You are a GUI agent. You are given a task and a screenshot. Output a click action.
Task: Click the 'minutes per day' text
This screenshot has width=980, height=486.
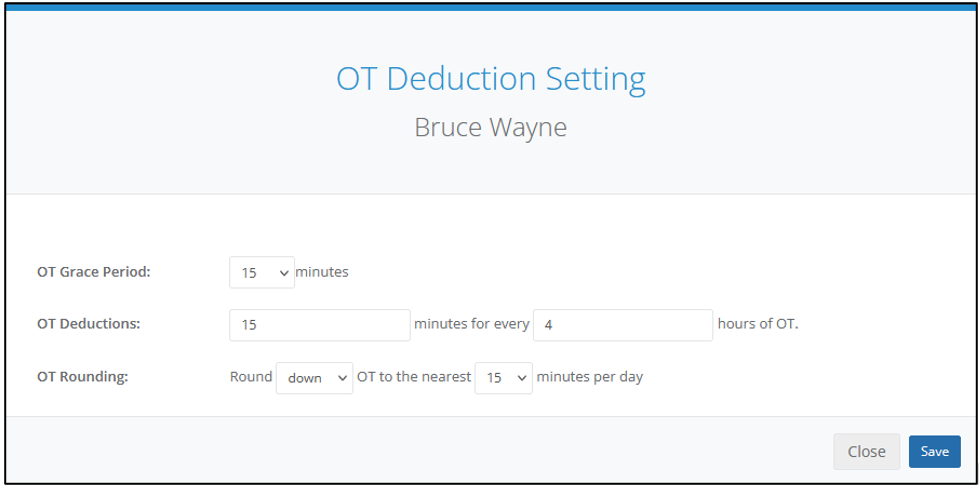(x=590, y=377)
